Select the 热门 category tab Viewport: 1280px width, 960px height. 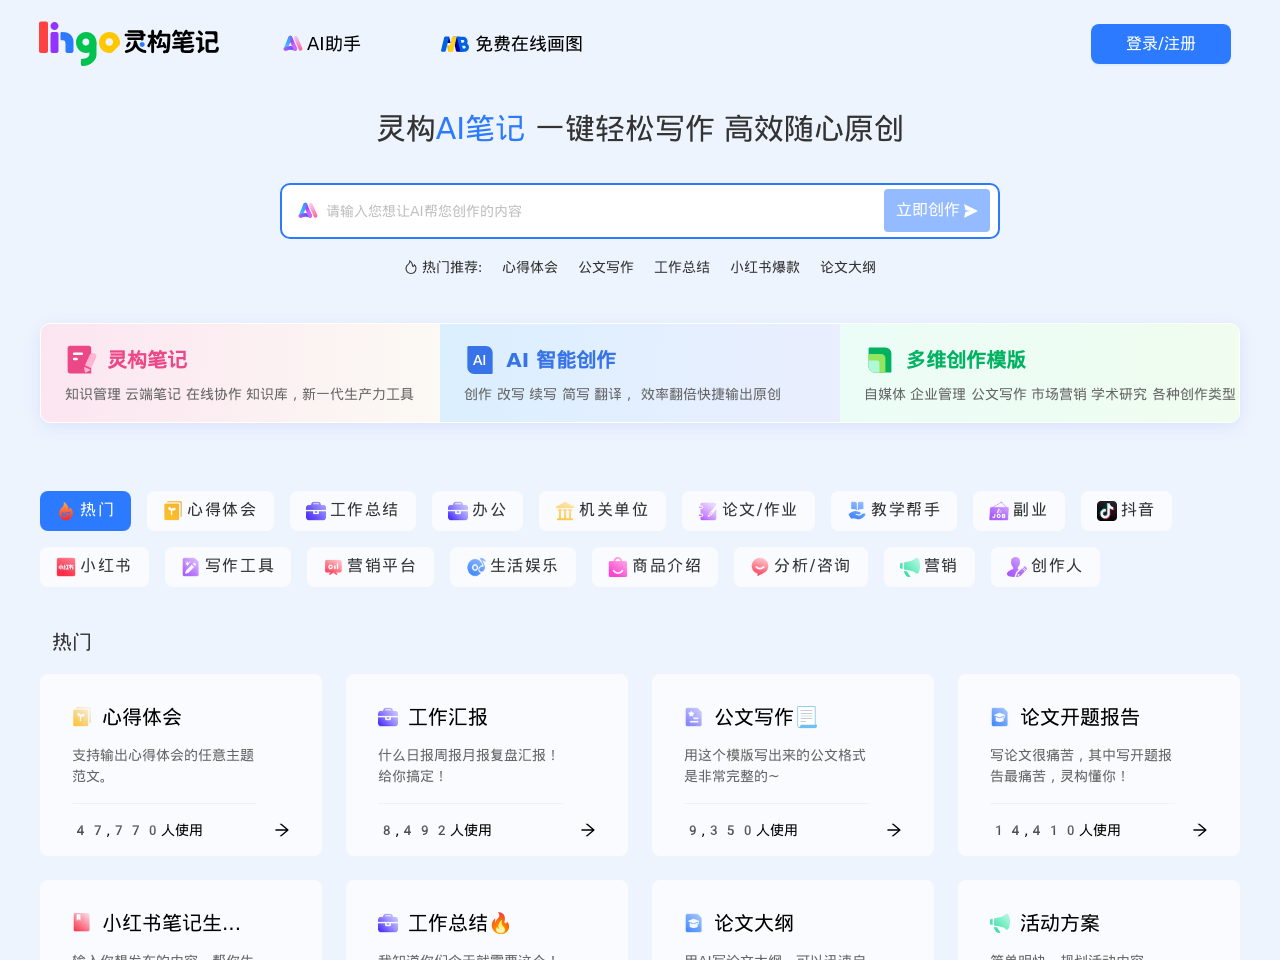point(85,511)
